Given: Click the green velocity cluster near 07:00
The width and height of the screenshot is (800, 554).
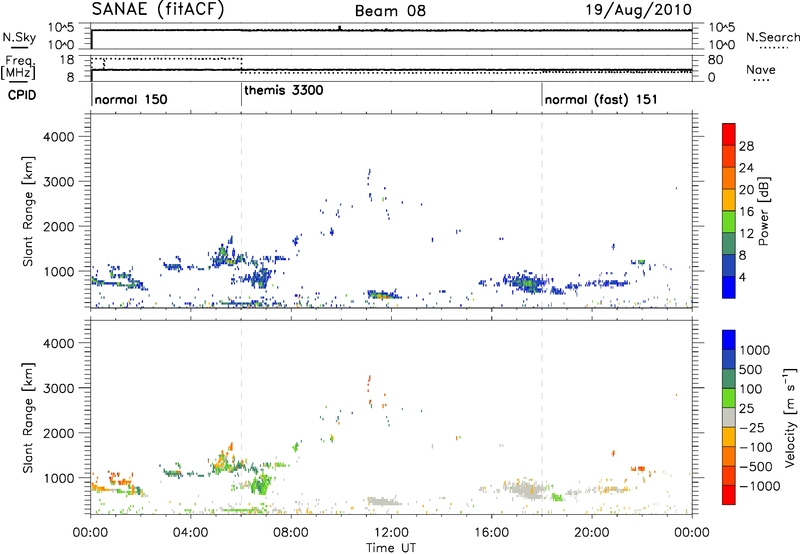Looking at the screenshot, I should tap(262, 483).
